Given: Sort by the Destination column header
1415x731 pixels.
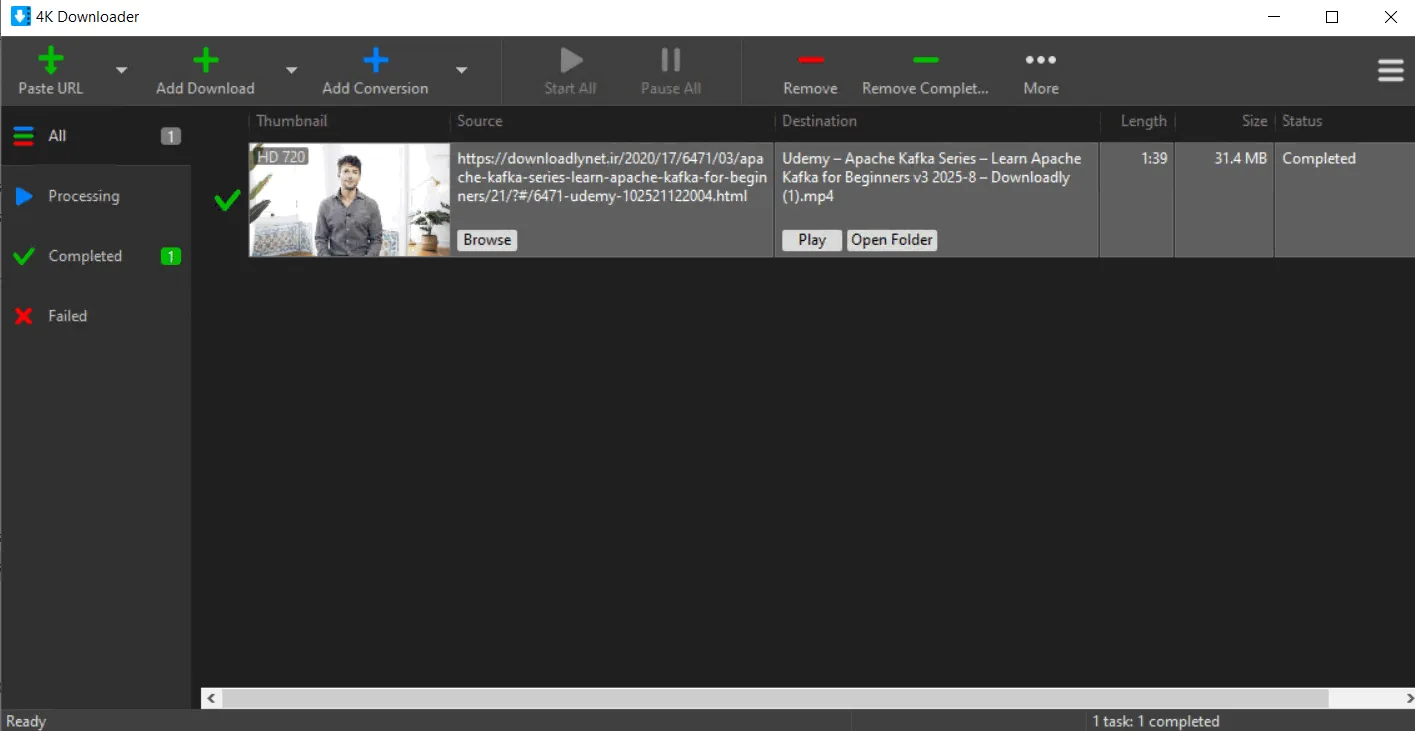Looking at the screenshot, I should click(936, 121).
